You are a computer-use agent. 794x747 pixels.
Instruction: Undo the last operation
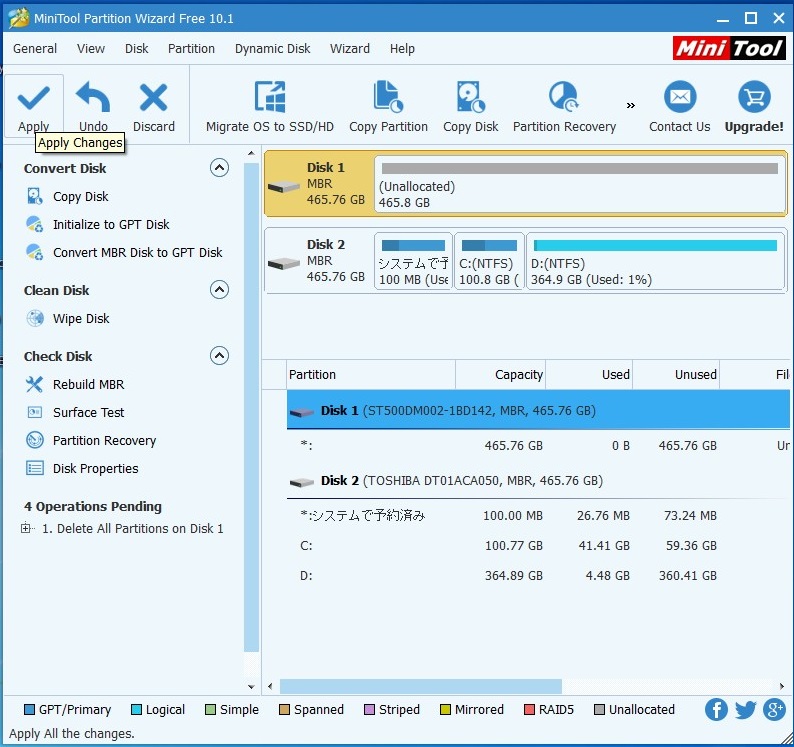[x=93, y=106]
